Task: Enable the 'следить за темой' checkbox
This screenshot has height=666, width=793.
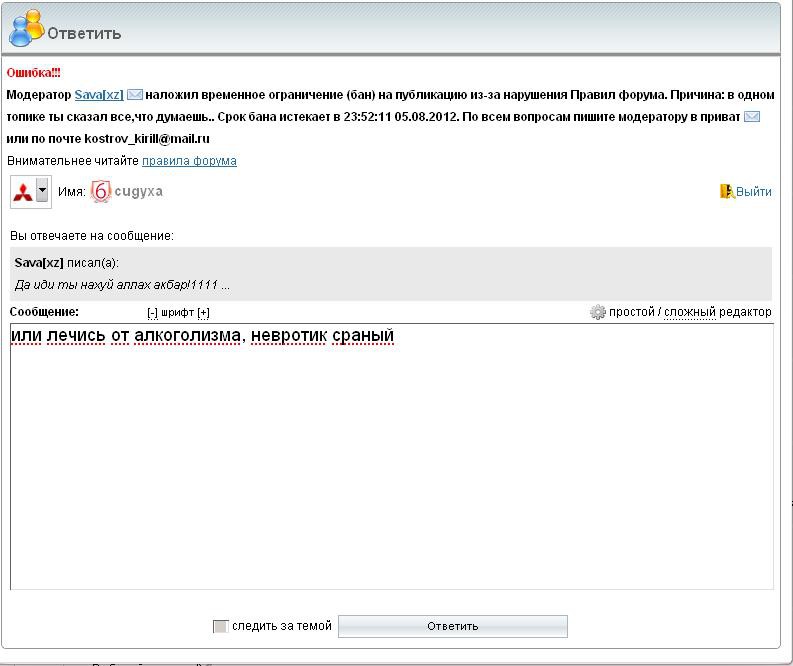Action: coord(220,626)
